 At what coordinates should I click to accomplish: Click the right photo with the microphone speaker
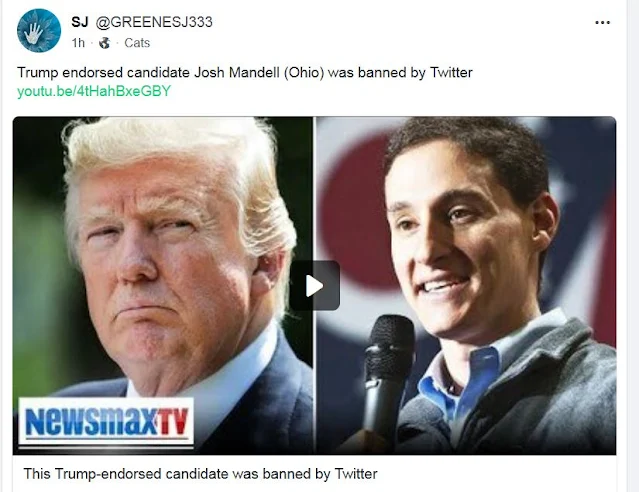[467, 285]
